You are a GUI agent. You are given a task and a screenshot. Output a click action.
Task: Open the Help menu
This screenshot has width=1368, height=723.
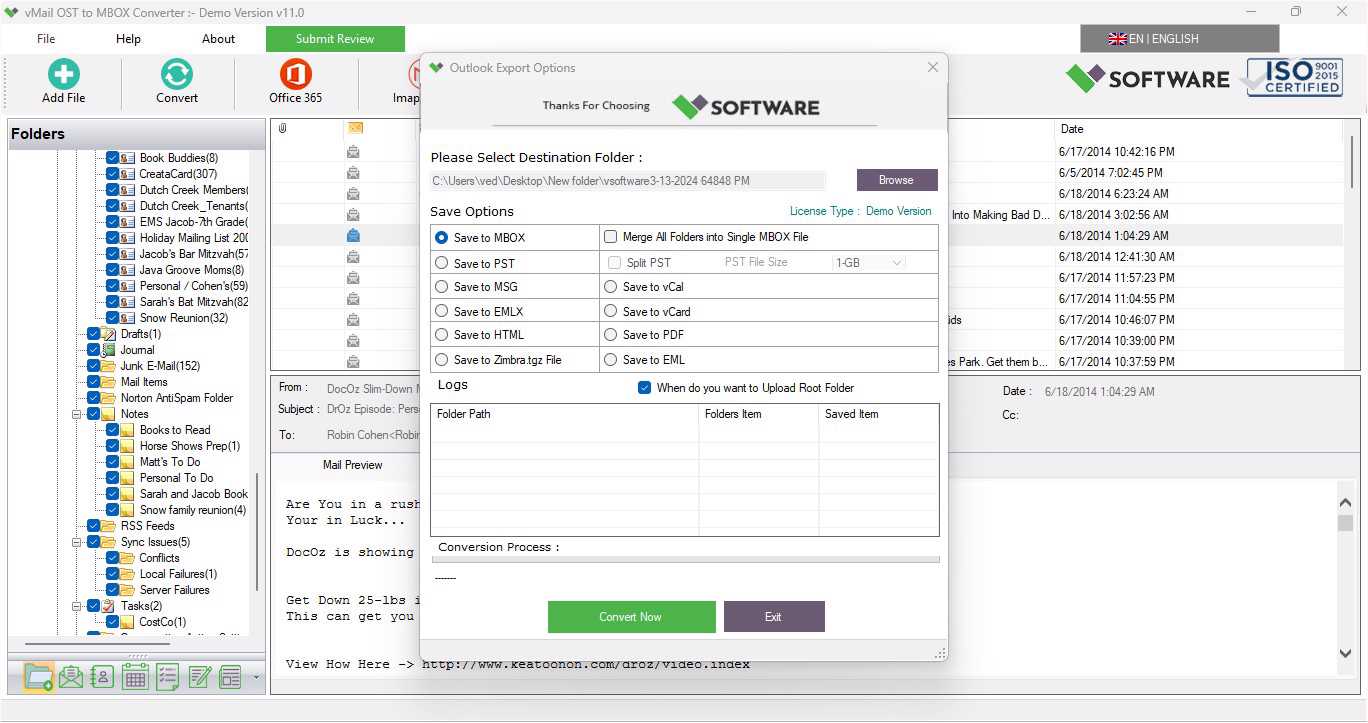pos(128,39)
